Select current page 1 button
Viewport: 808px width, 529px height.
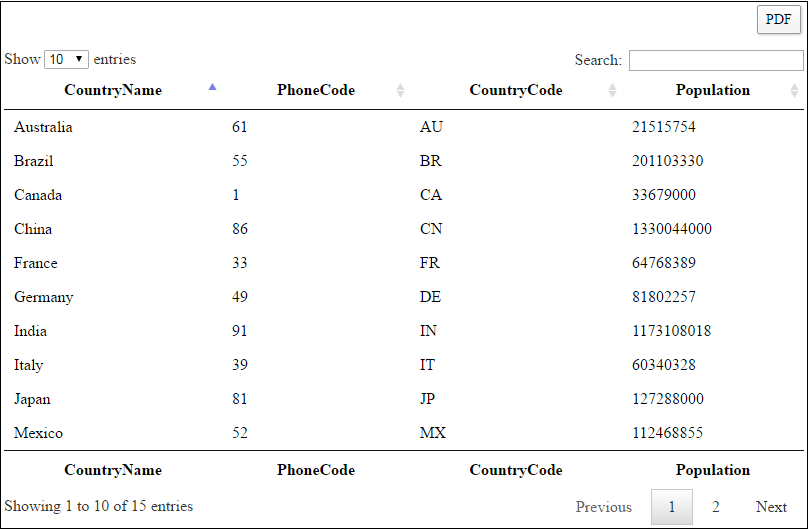[672, 507]
